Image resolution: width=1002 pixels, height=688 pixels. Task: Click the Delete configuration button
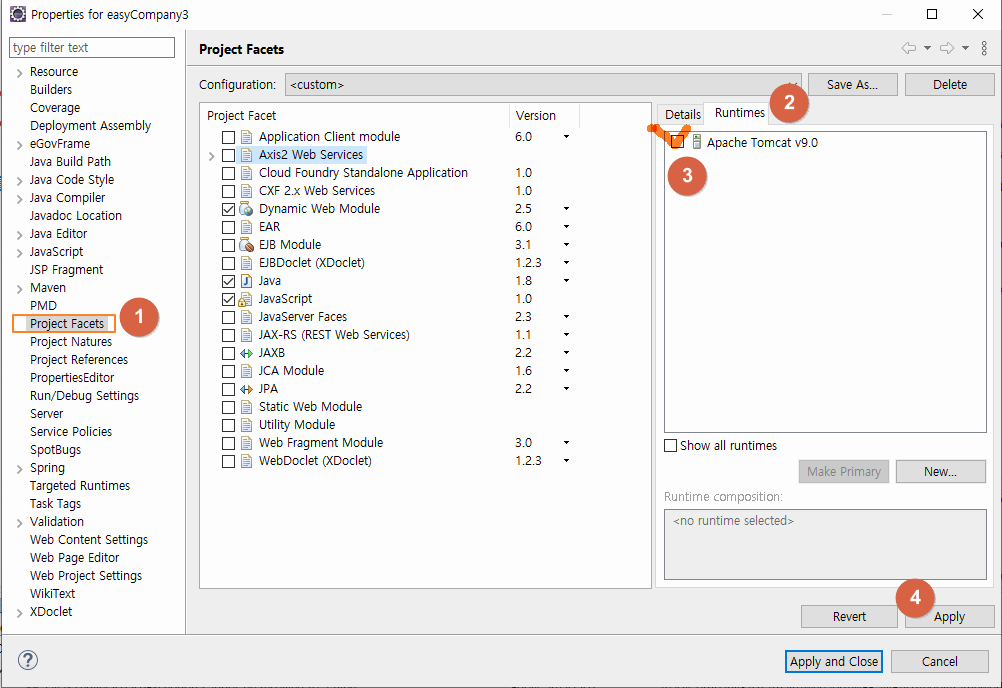(950, 84)
